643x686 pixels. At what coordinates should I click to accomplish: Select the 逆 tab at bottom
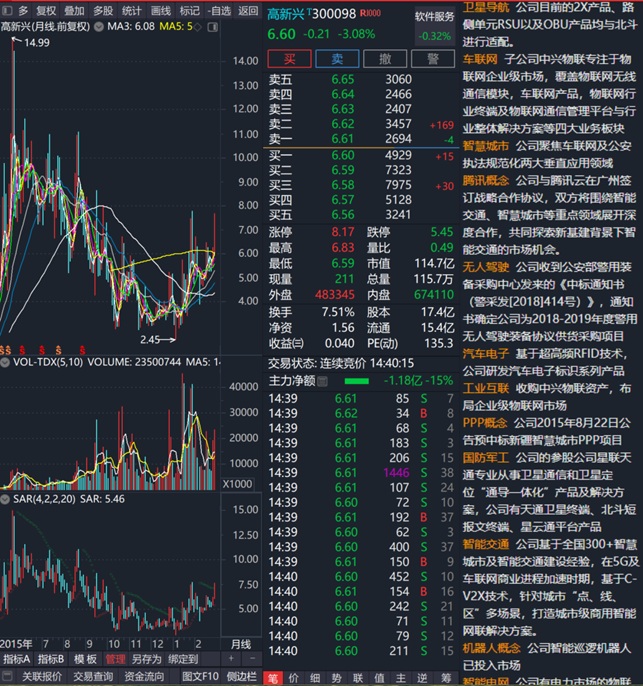[x=422, y=679]
